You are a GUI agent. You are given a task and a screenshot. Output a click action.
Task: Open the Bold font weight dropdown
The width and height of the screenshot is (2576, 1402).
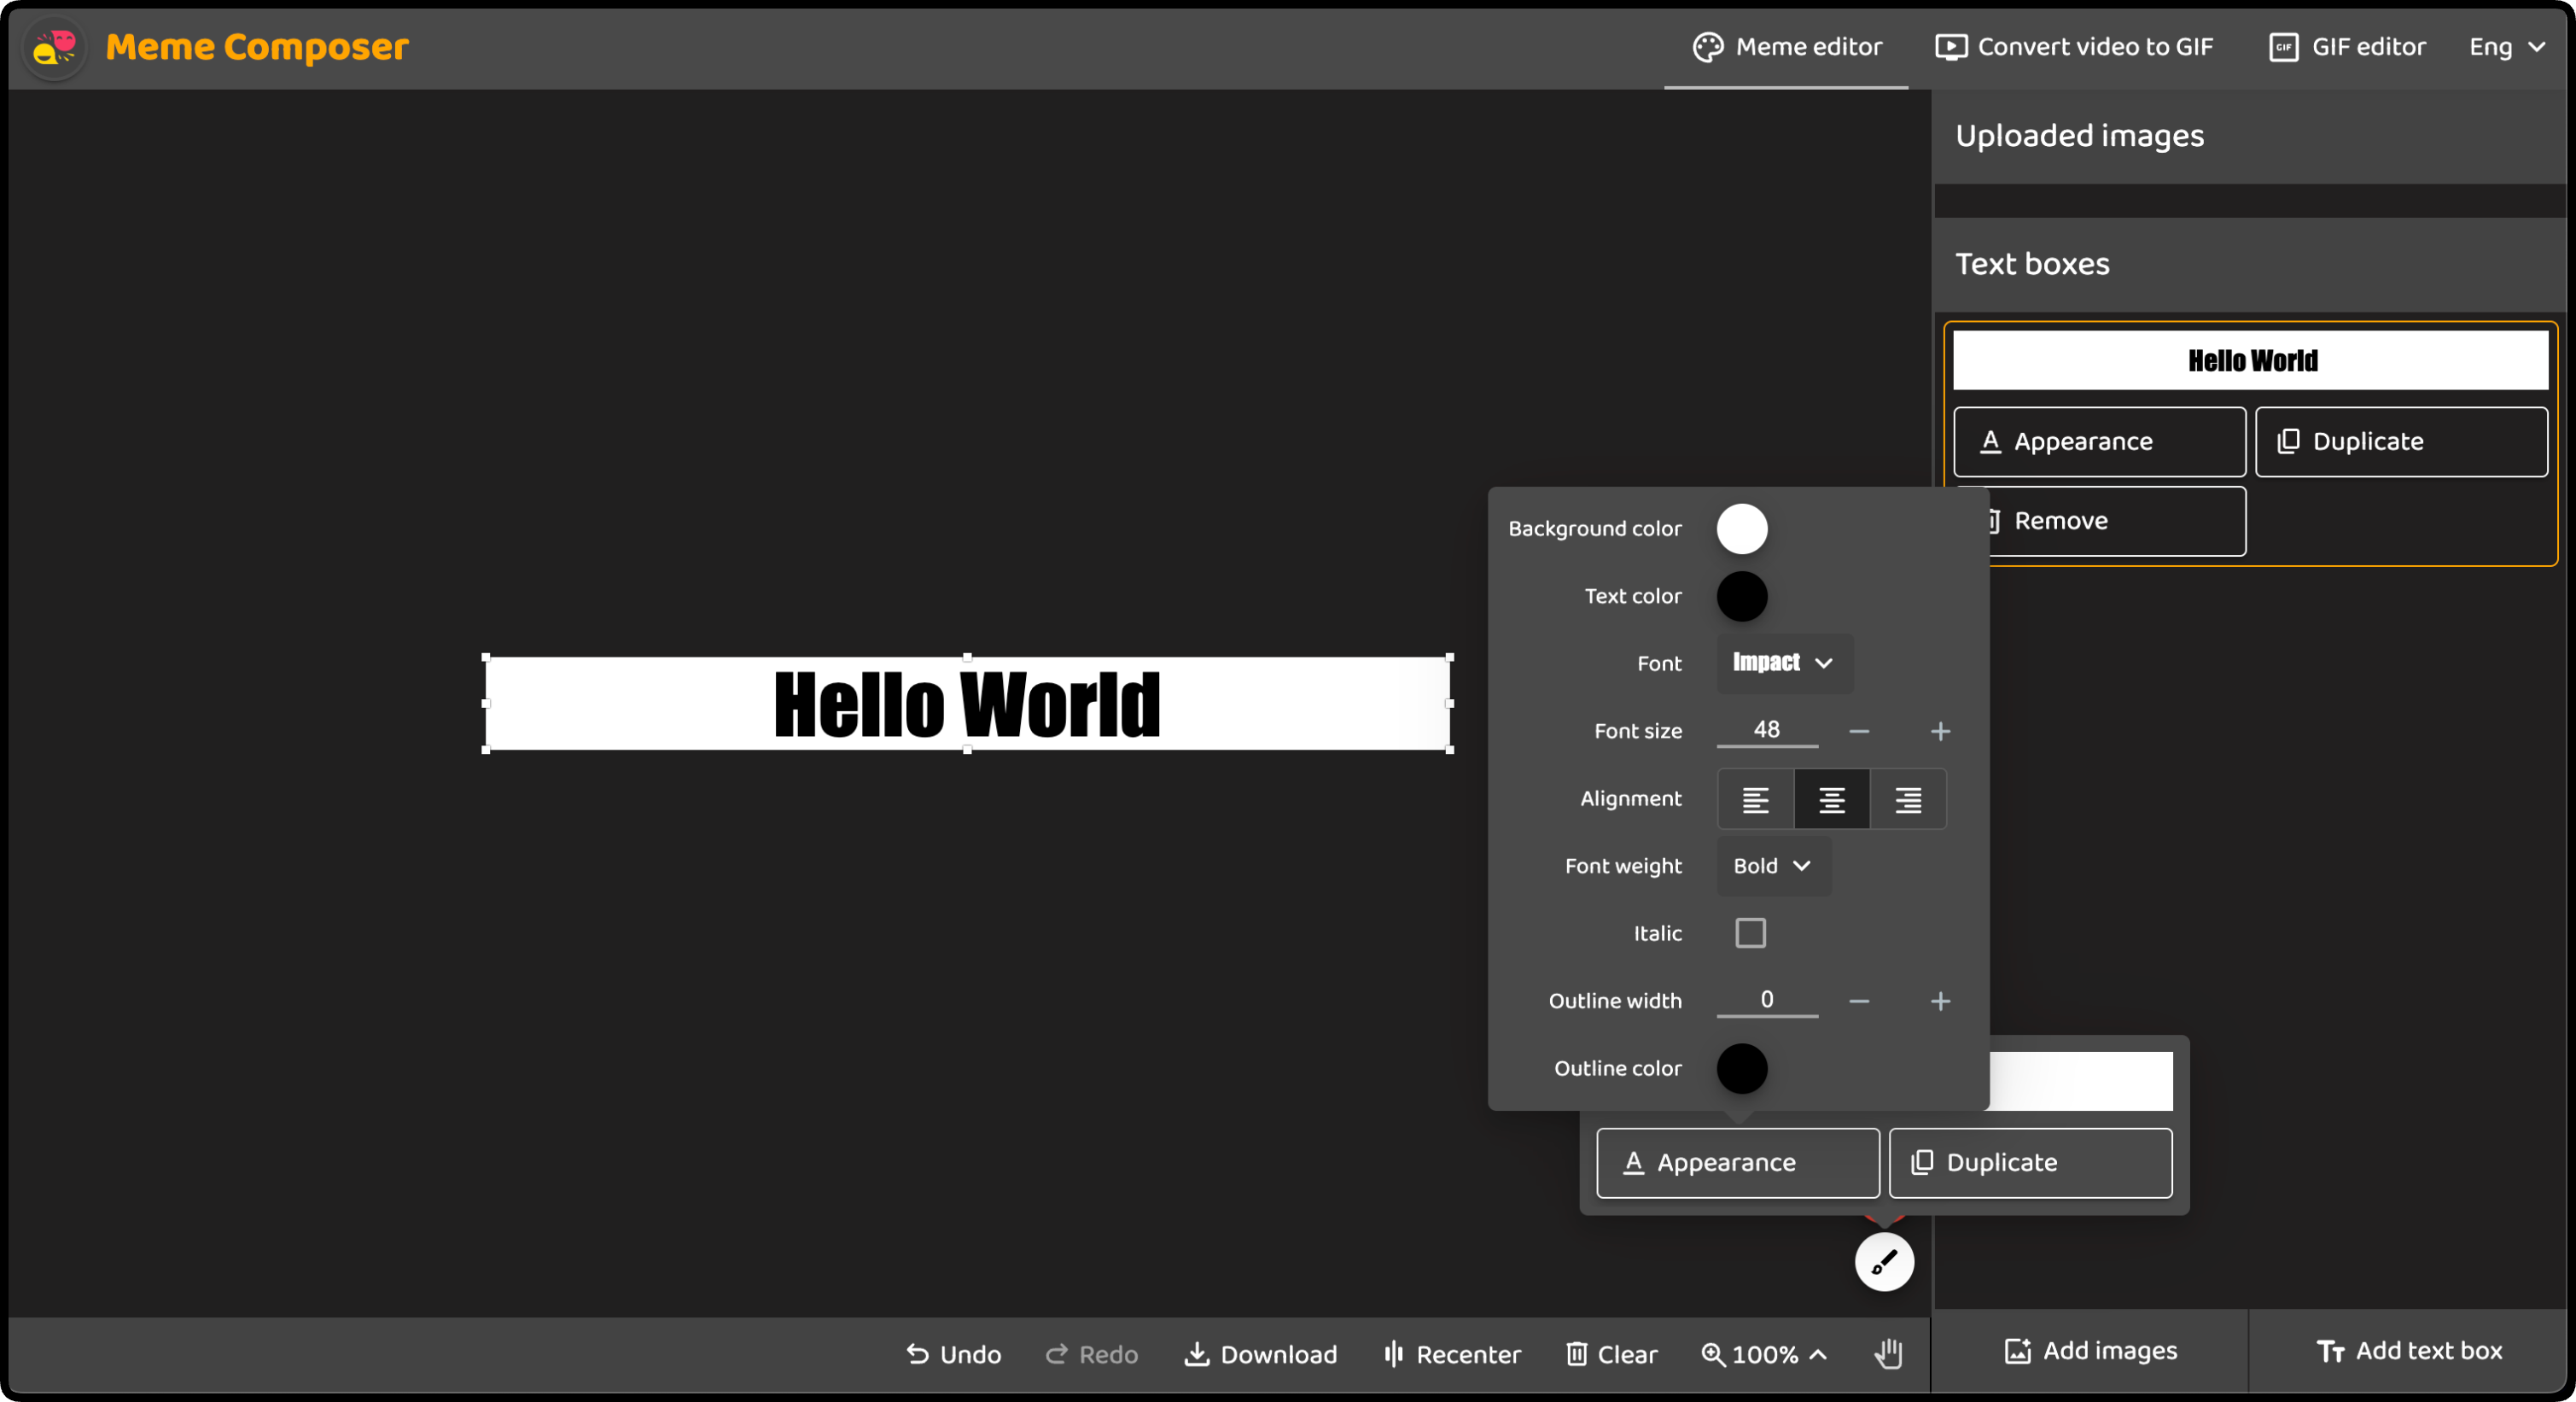pos(1773,866)
